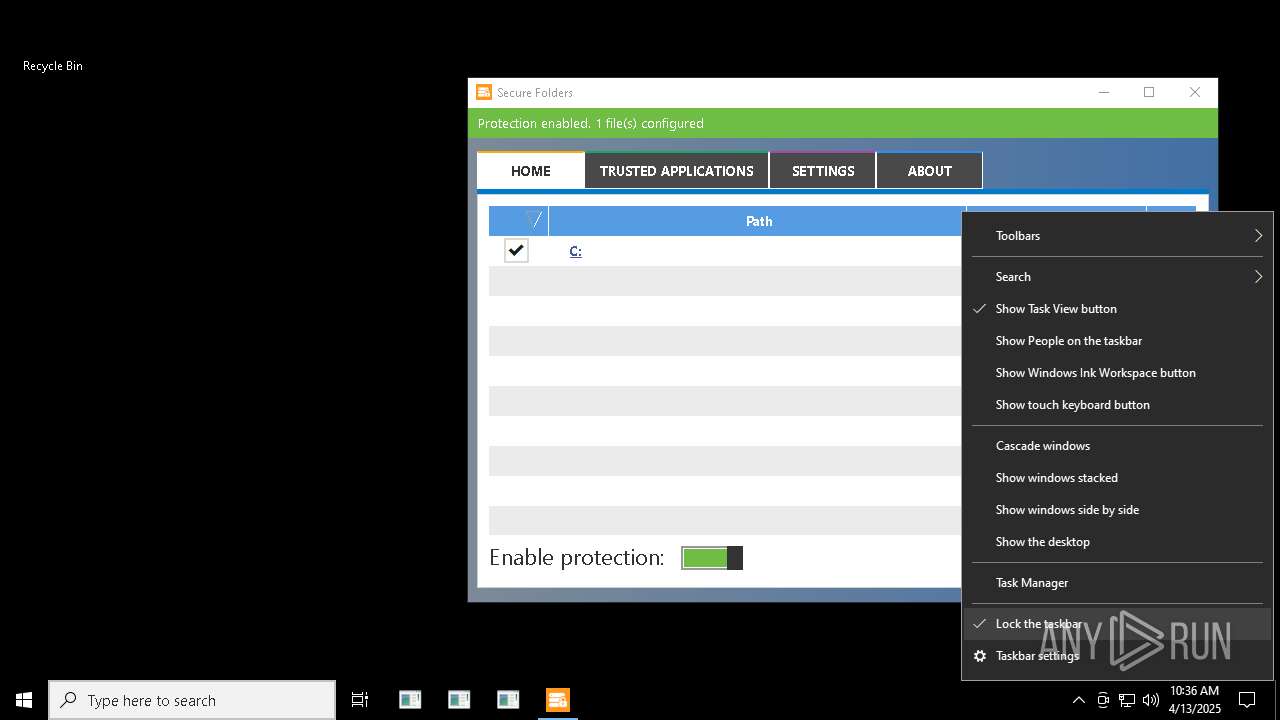Open Taskbar settings
Viewport: 1280px width, 720px height.
(1117, 656)
